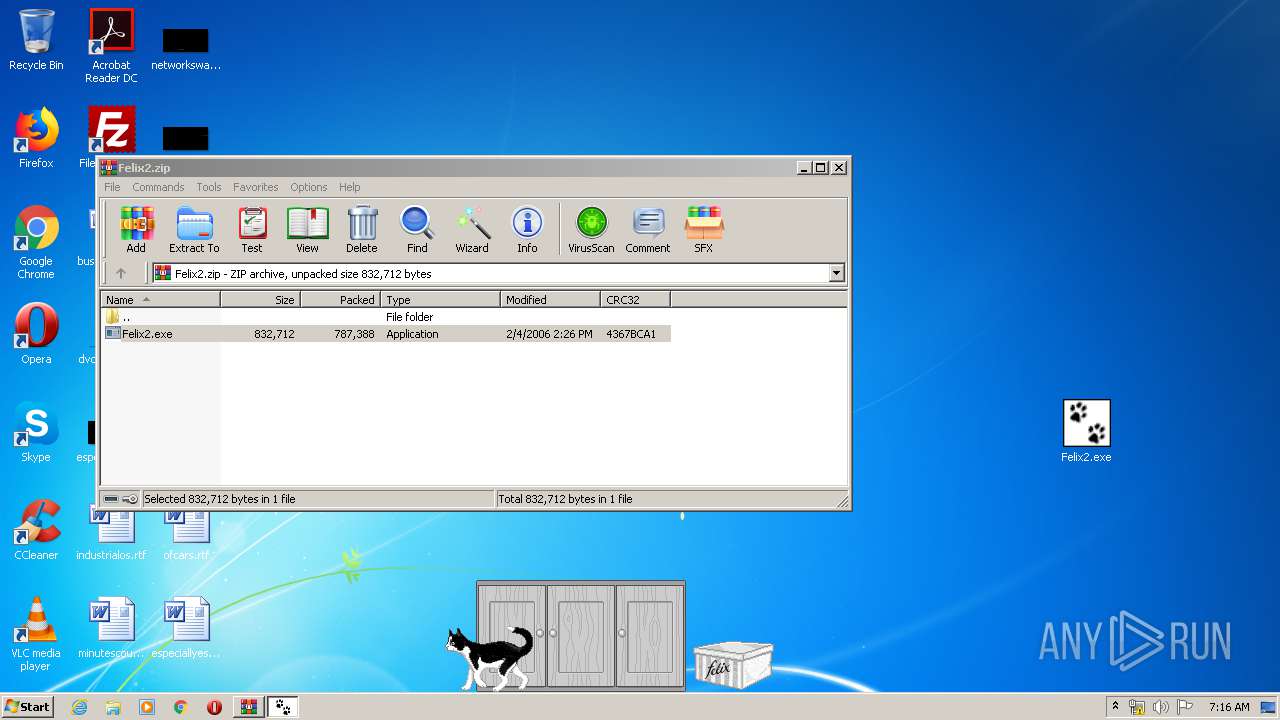This screenshot has width=1280, height=720.
Task: Click the Delete trash icon in WinRAR
Action: (x=362, y=230)
